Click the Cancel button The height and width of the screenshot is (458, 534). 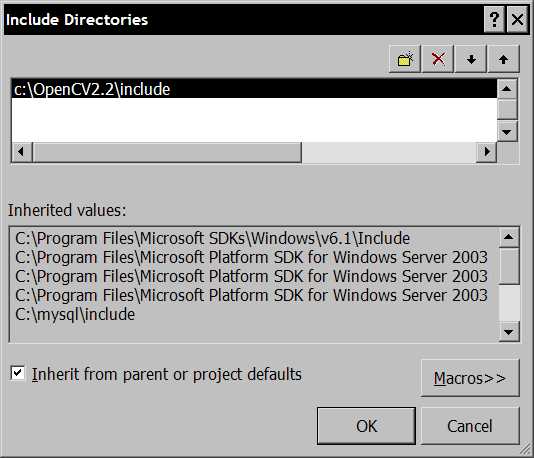point(470,426)
